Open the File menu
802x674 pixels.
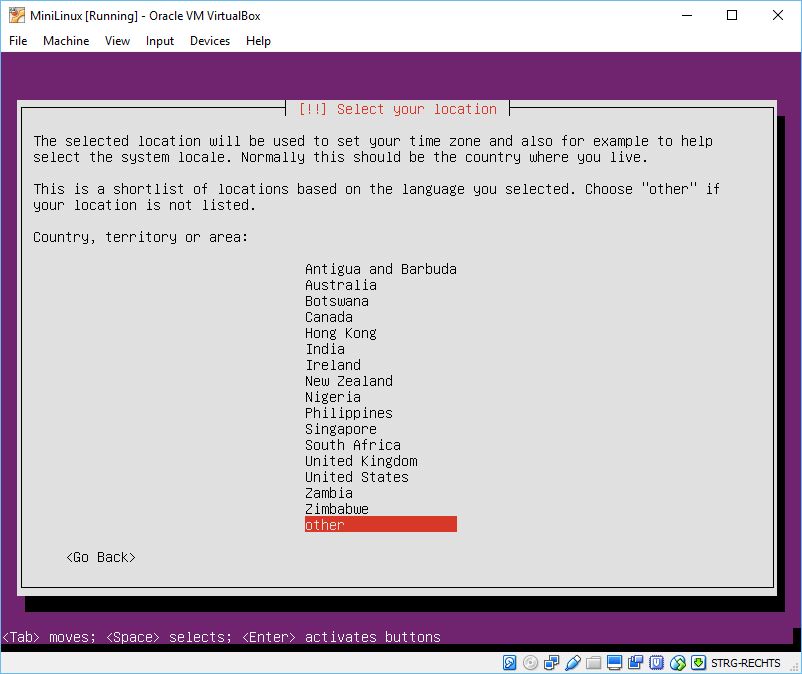pos(18,41)
